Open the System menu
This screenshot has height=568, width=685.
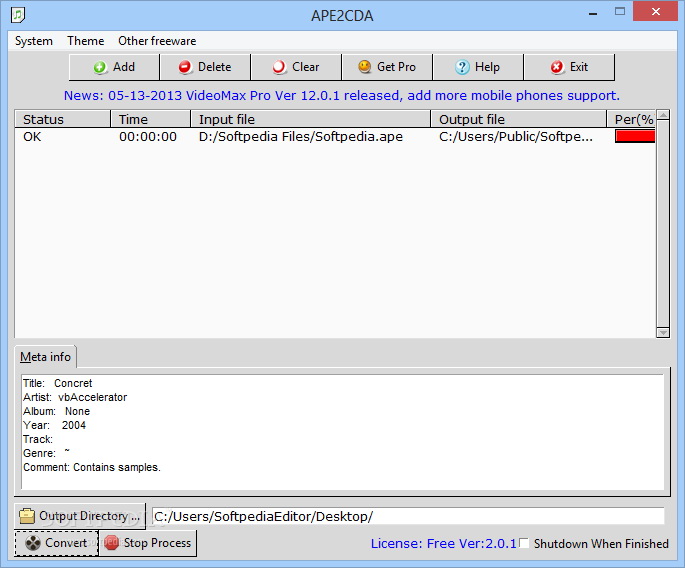tap(34, 41)
